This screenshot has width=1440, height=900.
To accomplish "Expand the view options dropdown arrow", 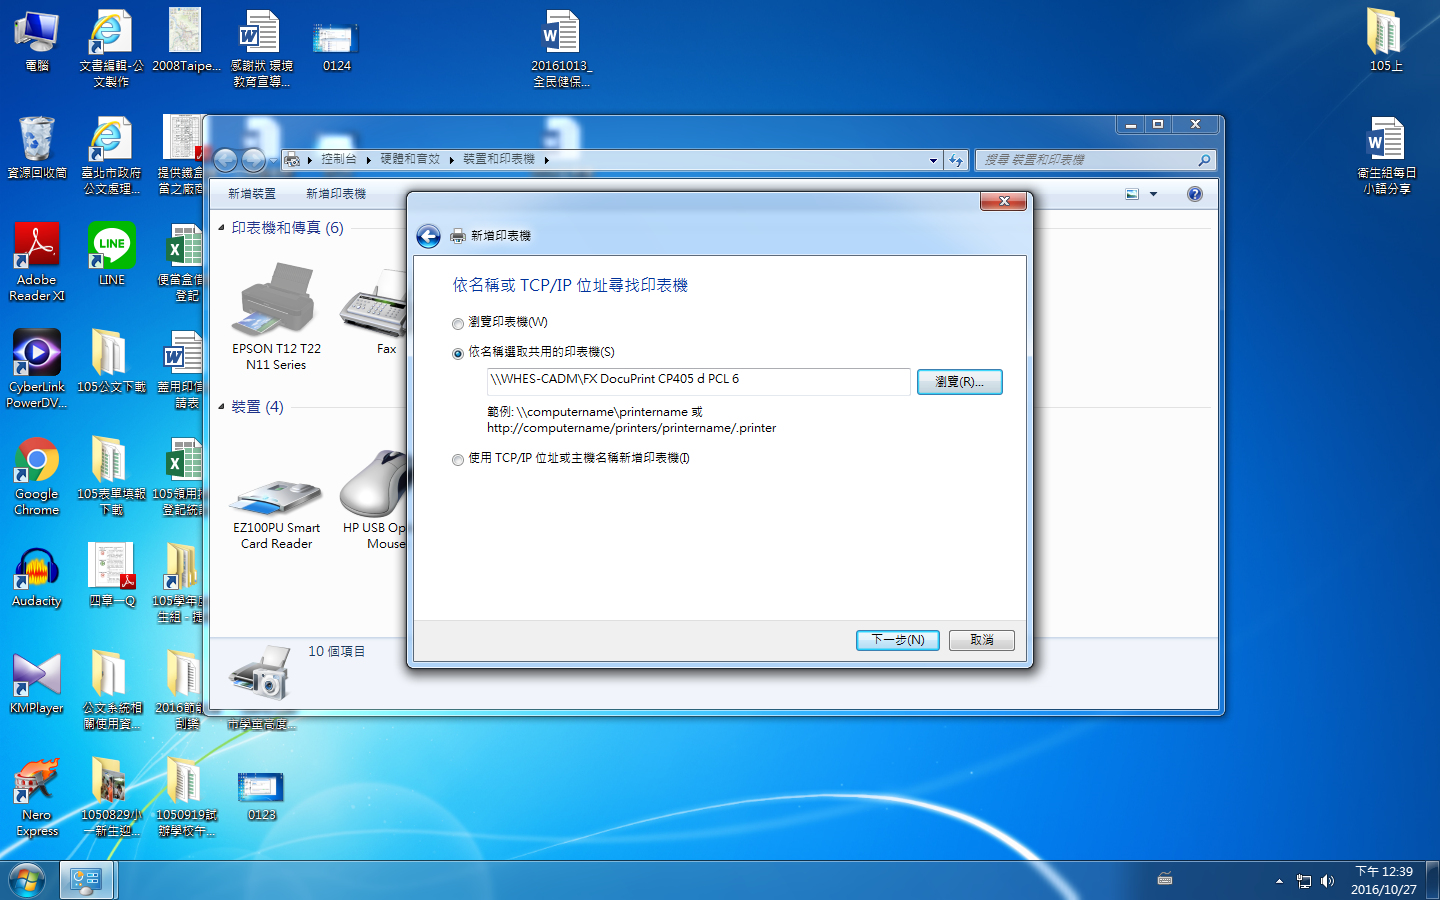I will coord(1153,194).
